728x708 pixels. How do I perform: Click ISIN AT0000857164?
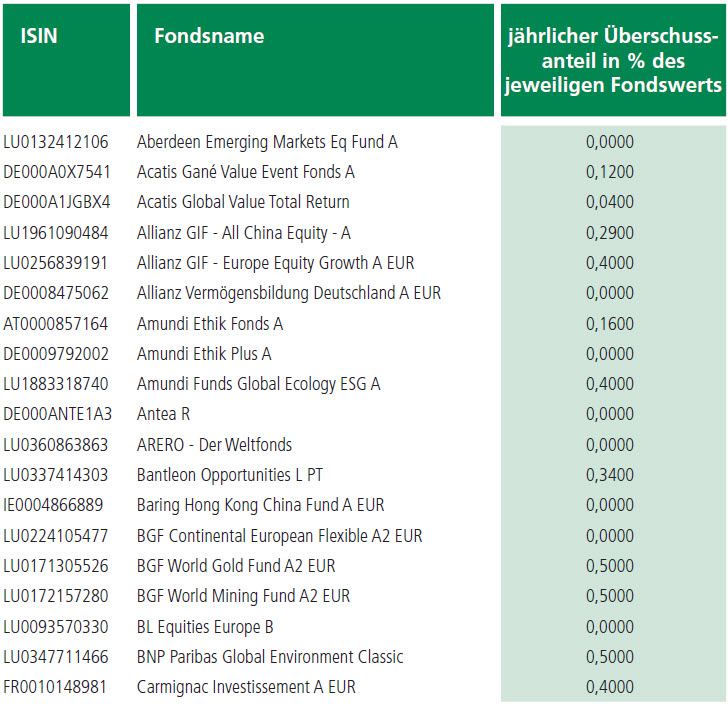click(x=56, y=324)
